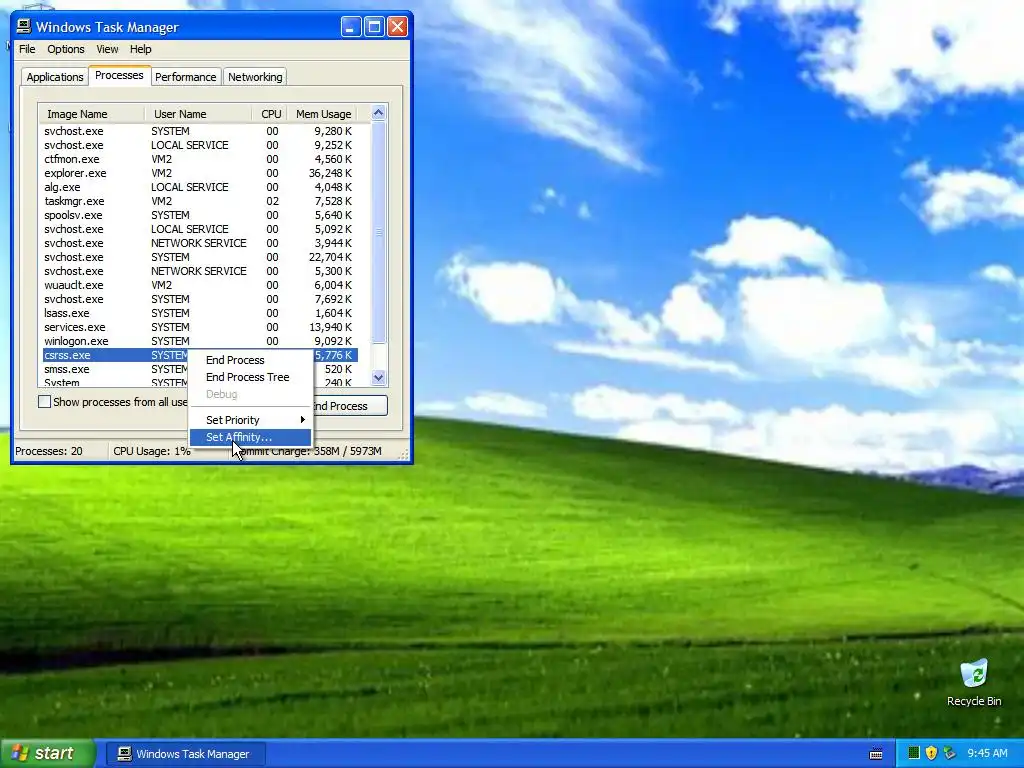Click the process list scroll up arrow
The image size is (1024, 768).
[x=378, y=113]
